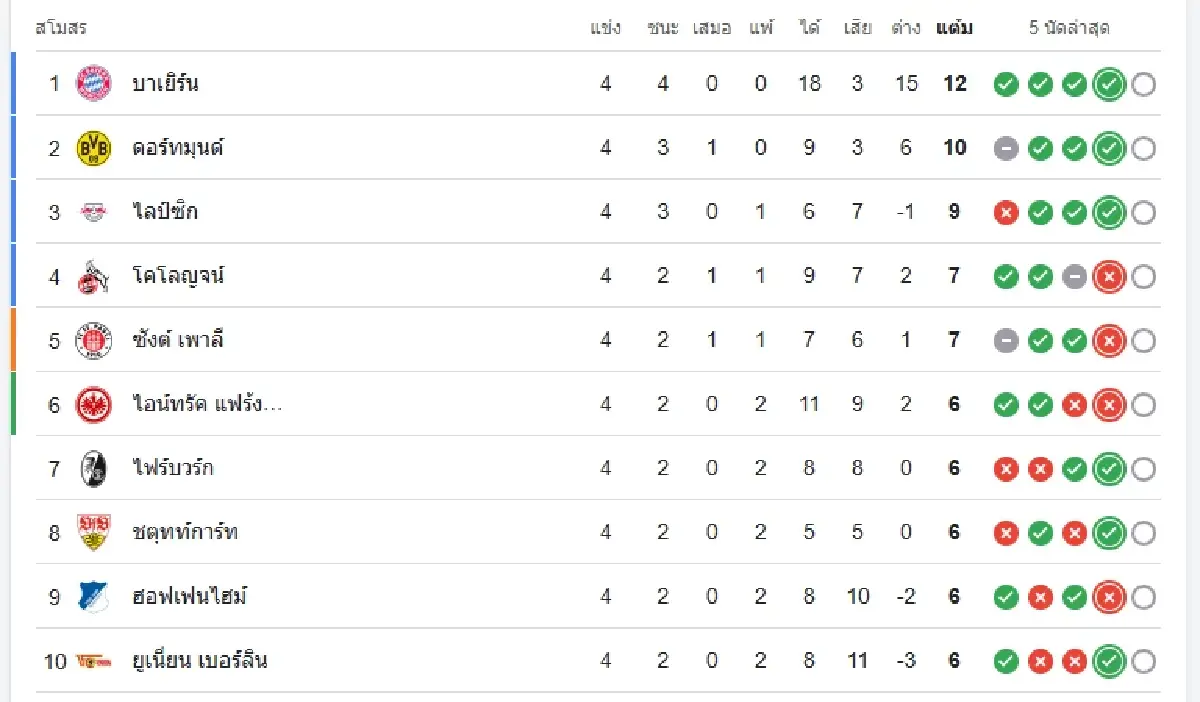Viewport: 1200px width, 702px height.
Task: Click the St. Pauli club logo
Action: pyautogui.click(x=94, y=340)
